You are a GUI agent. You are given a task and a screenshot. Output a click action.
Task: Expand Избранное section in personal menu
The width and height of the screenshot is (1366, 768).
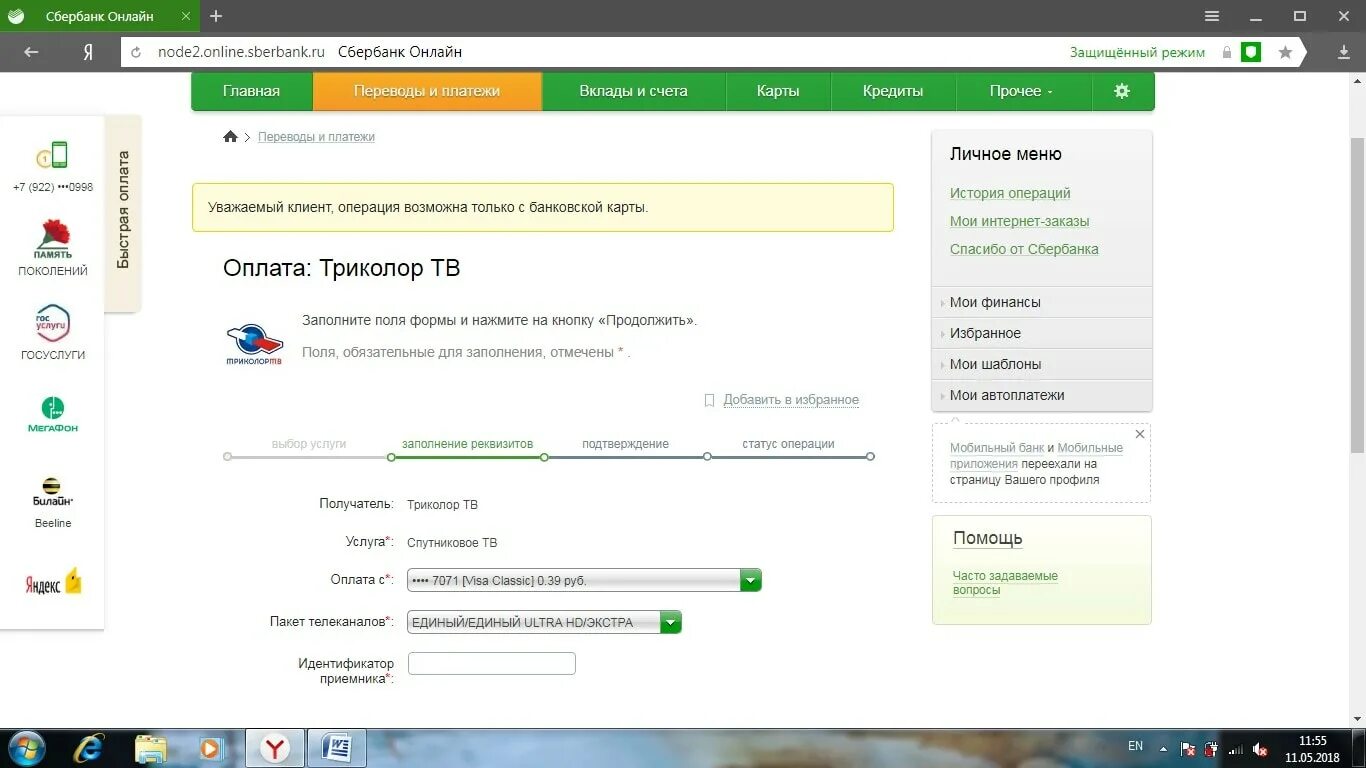[1042, 333]
